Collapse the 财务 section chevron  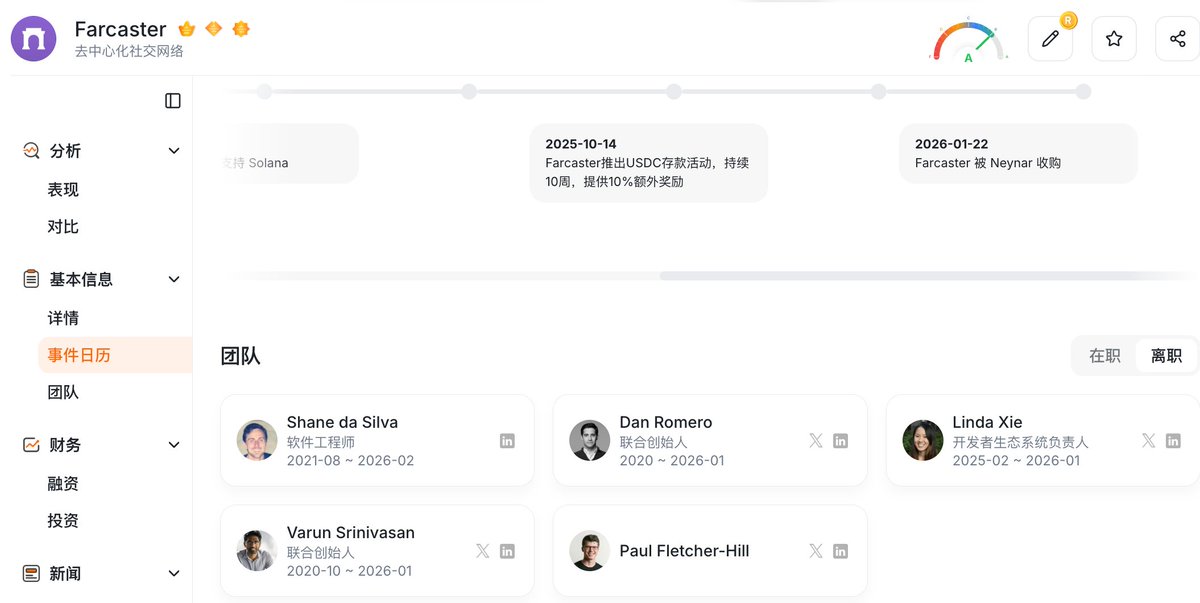tap(174, 445)
